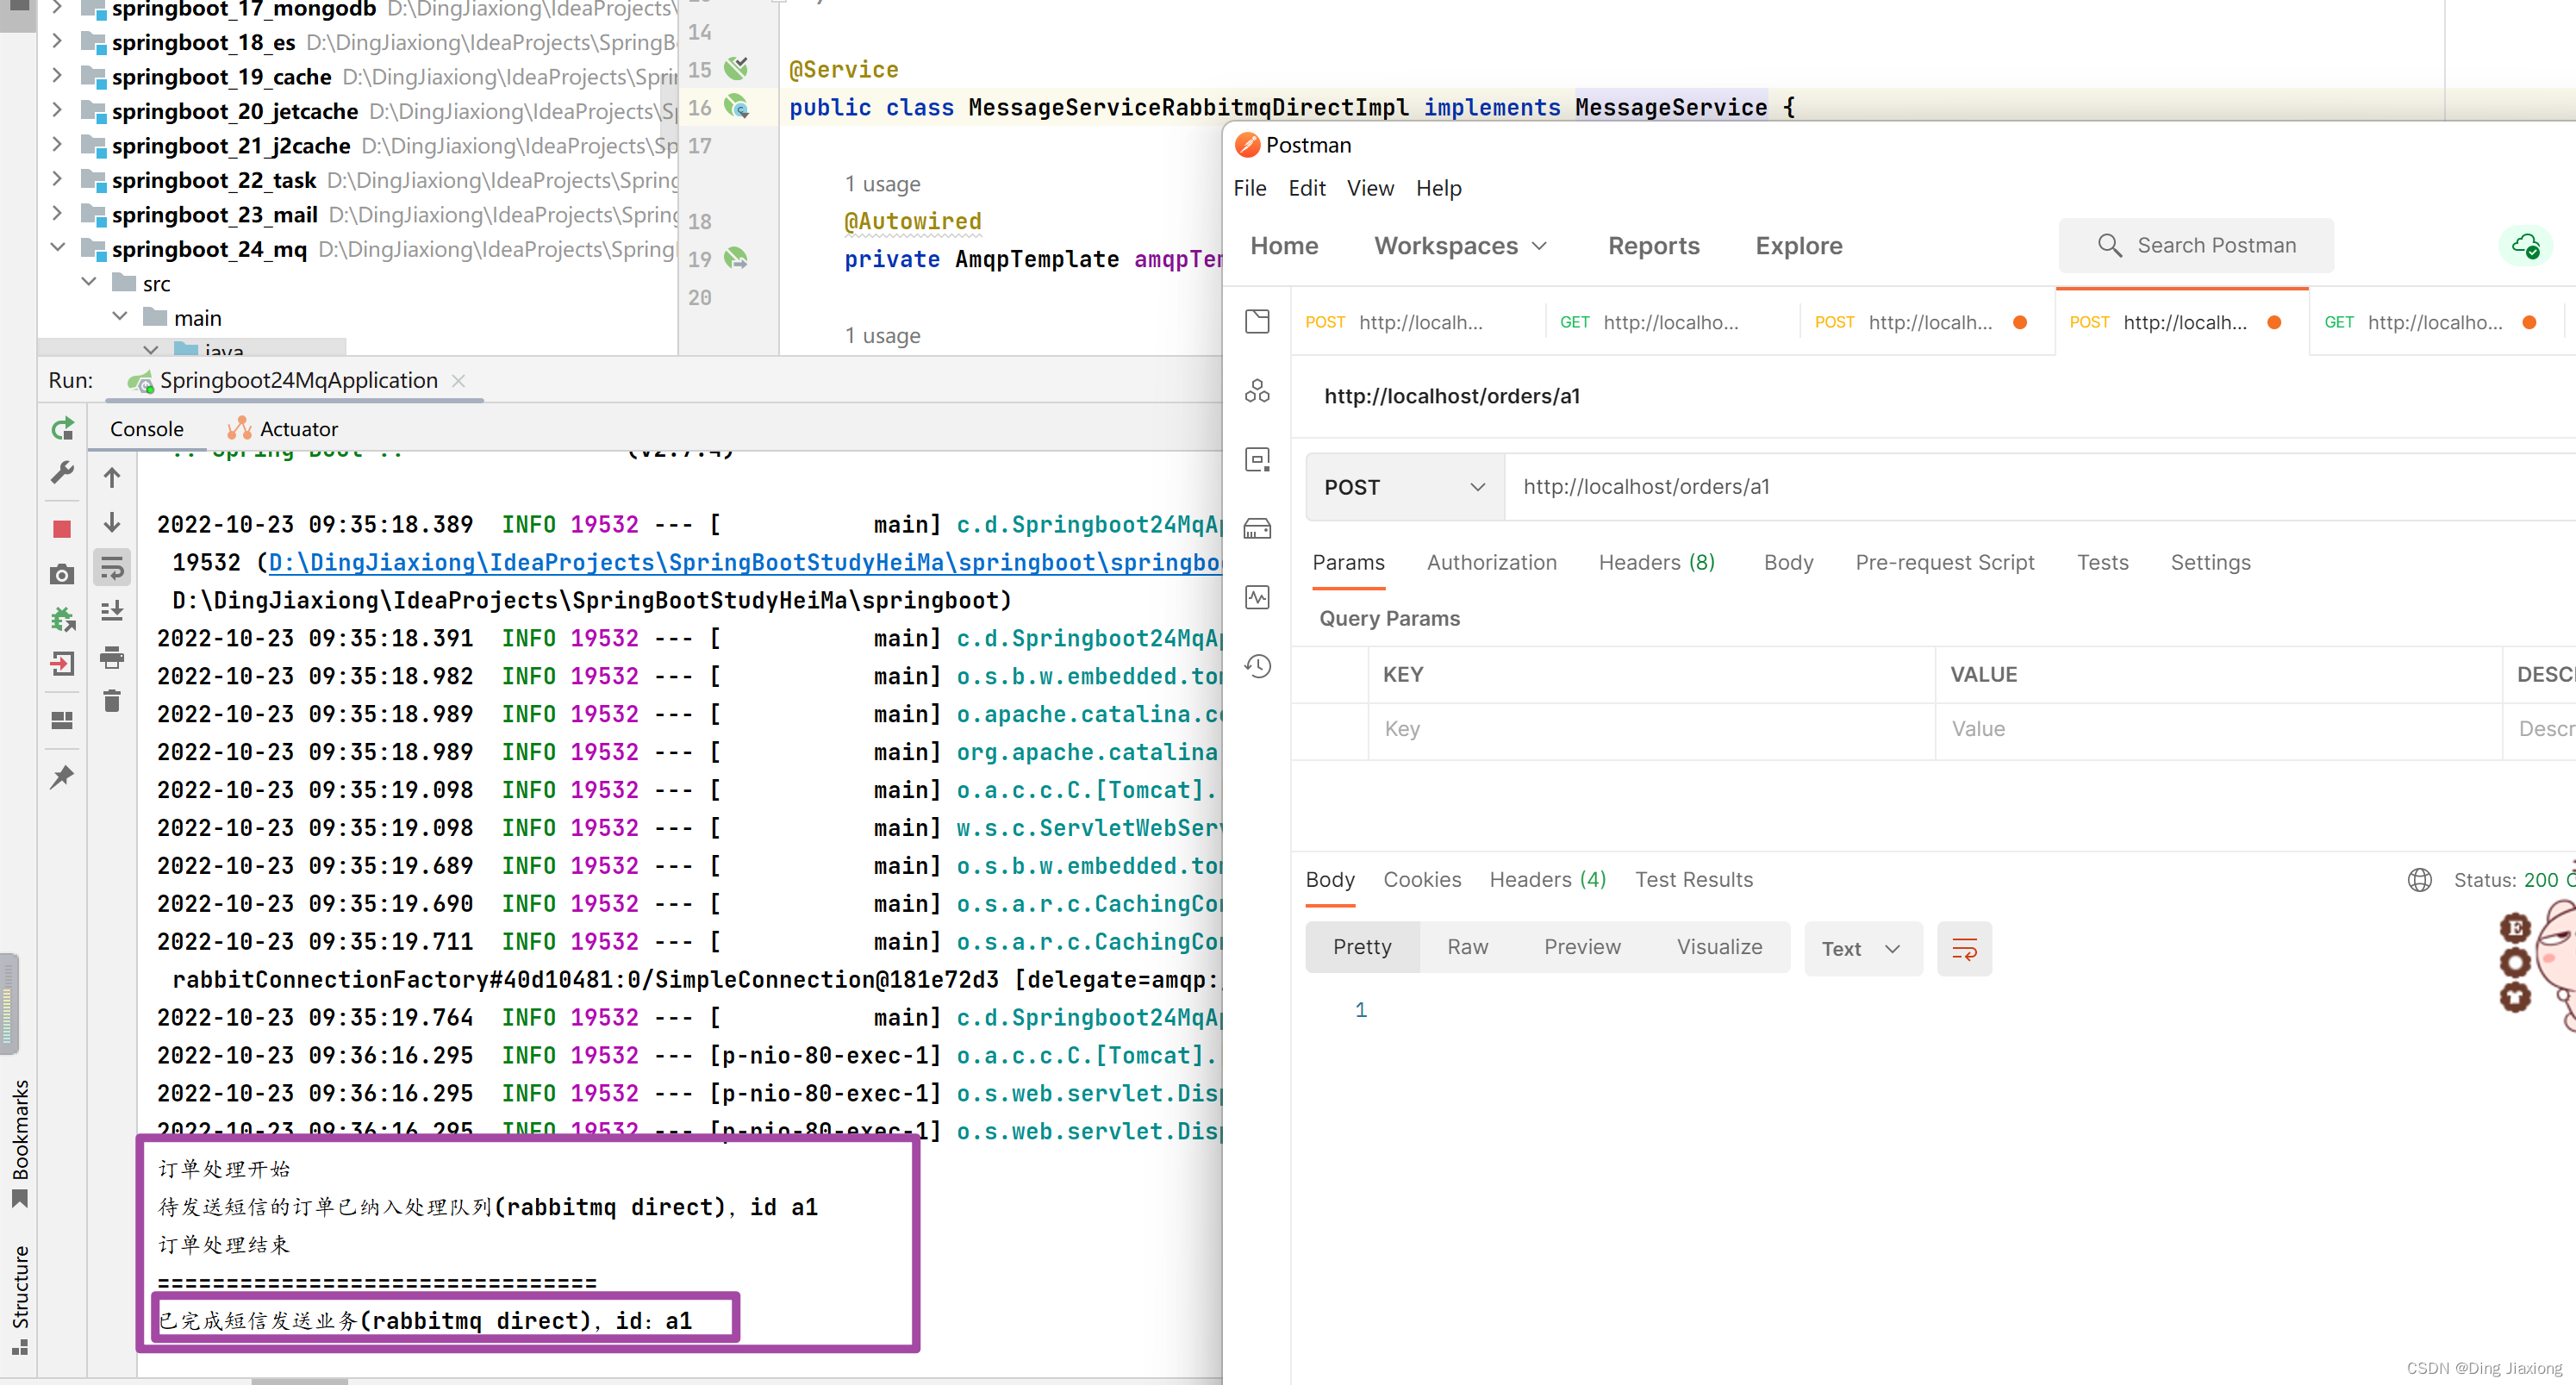This screenshot has width=2576, height=1385.
Task: Click the Raw response view button
Action: point(1467,947)
